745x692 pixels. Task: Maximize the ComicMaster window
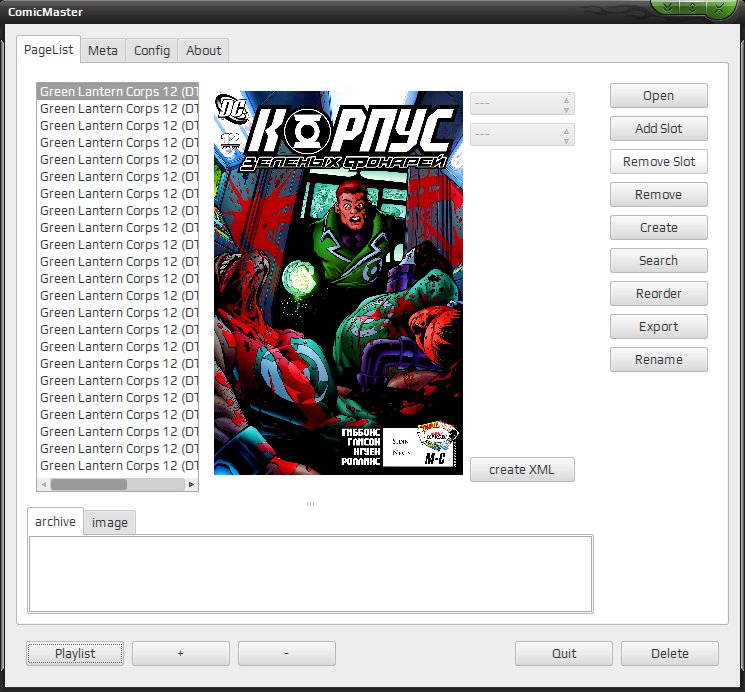(x=692, y=7)
